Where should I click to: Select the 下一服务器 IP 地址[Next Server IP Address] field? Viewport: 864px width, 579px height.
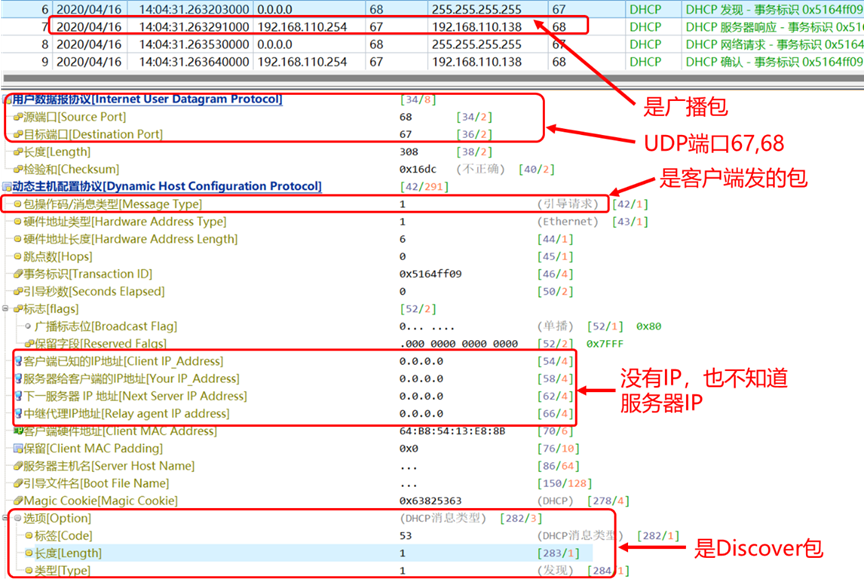point(135,396)
